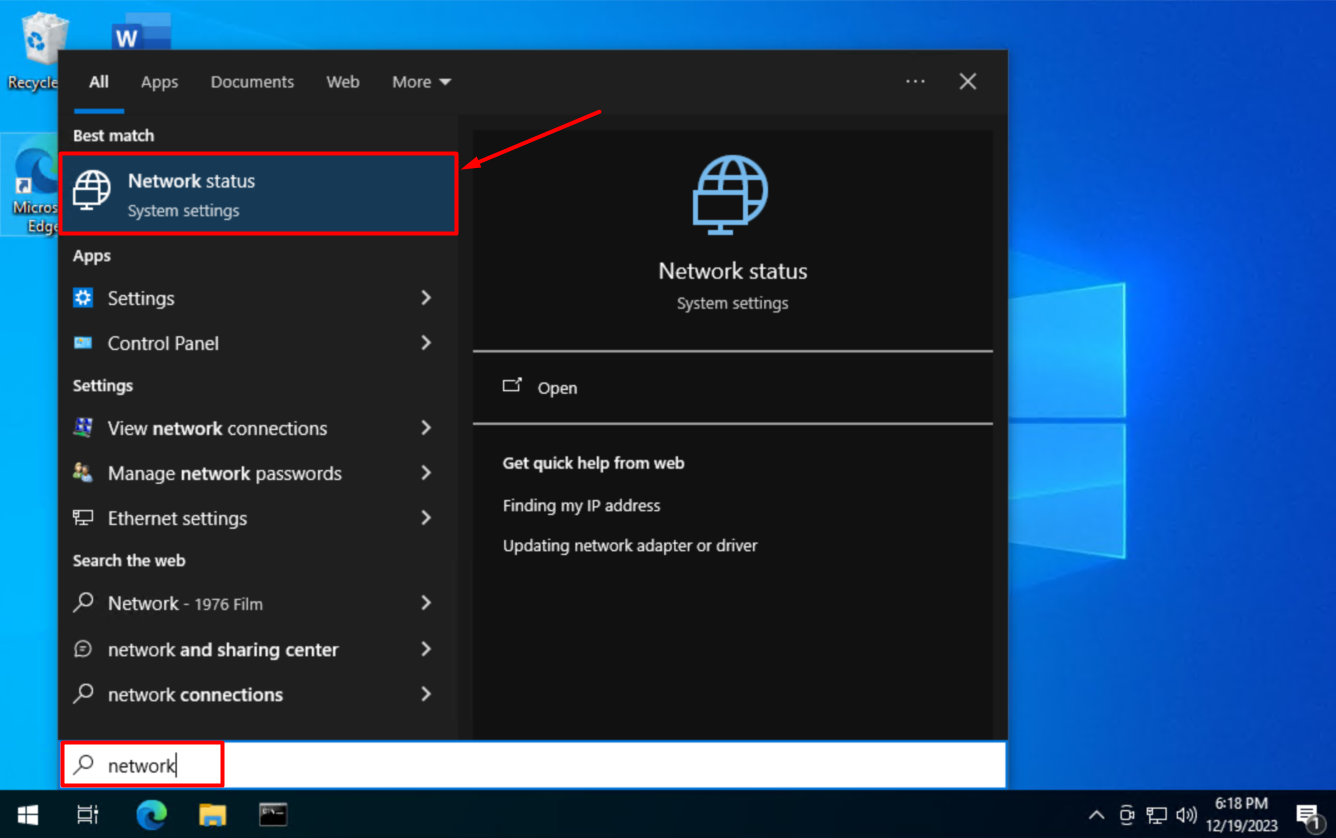This screenshot has width=1336, height=838.
Task: Click the Get quick help from web heading
Action: tap(593, 463)
